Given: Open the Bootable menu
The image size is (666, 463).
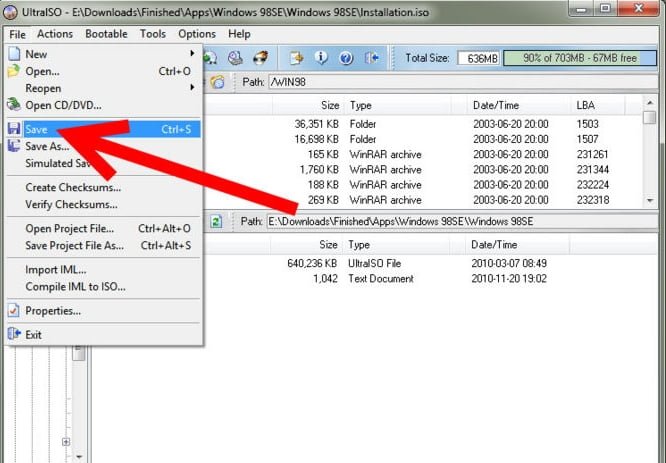Looking at the screenshot, I should tap(105, 34).
